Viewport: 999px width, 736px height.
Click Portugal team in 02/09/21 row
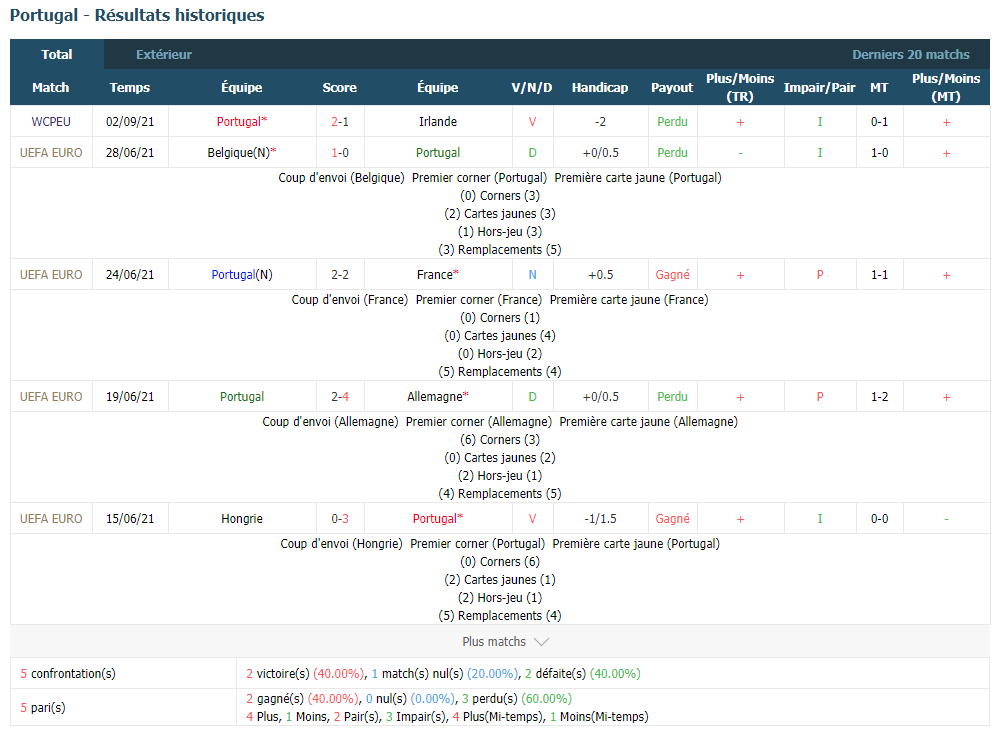pos(241,121)
